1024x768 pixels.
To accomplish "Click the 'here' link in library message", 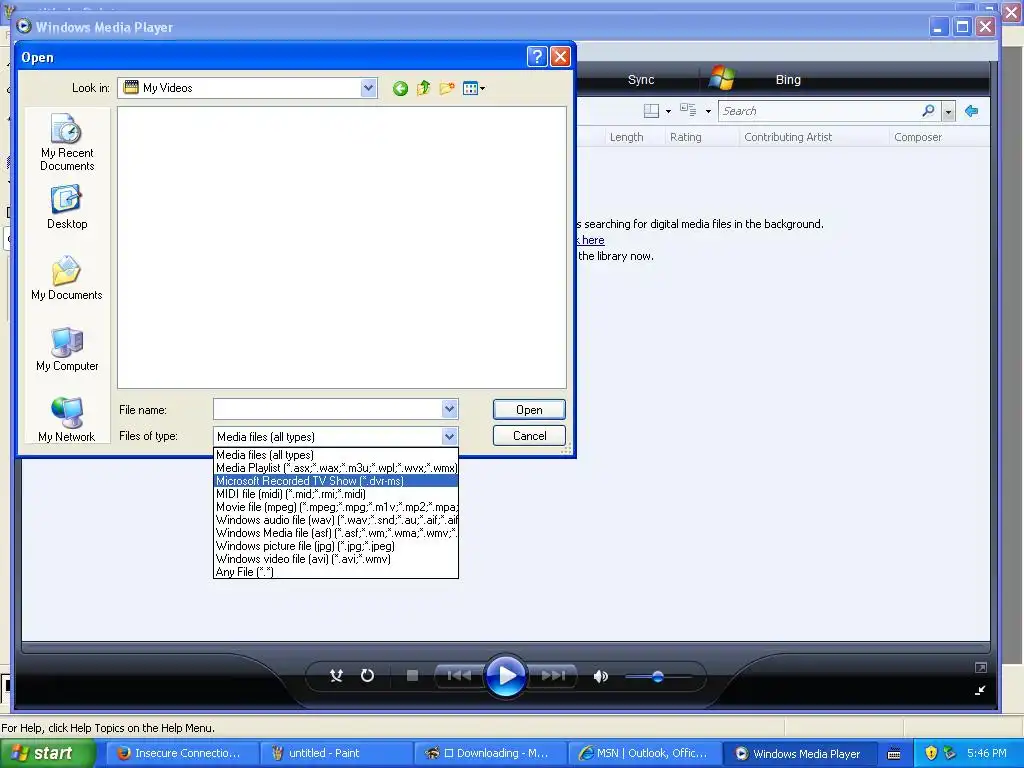I will click(x=593, y=240).
